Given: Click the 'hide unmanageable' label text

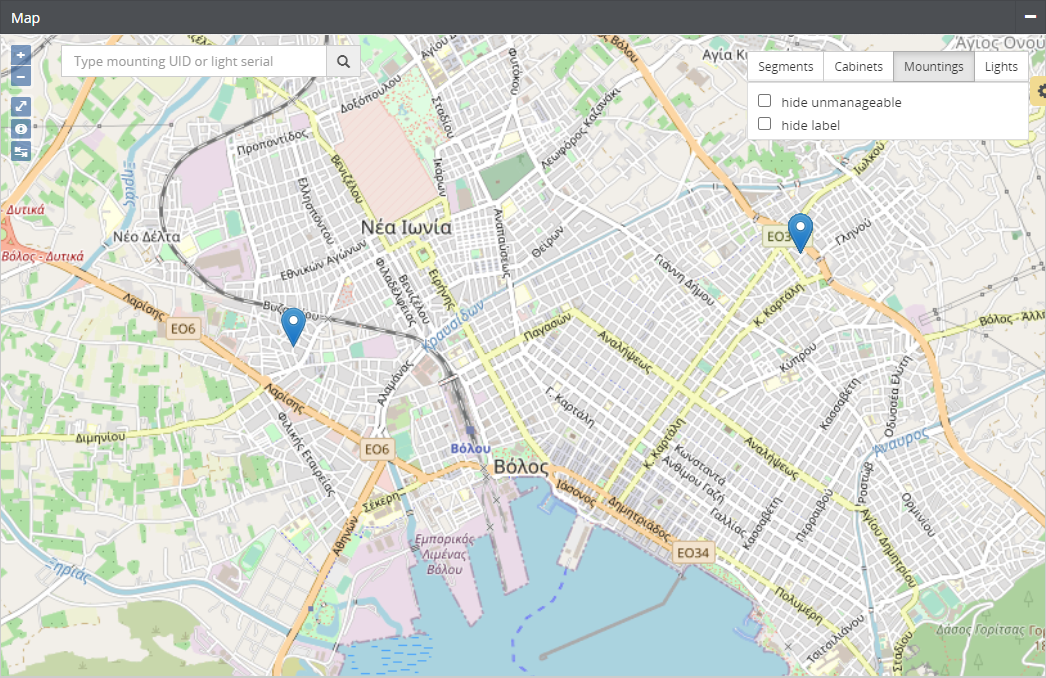Looking at the screenshot, I should tap(841, 102).
